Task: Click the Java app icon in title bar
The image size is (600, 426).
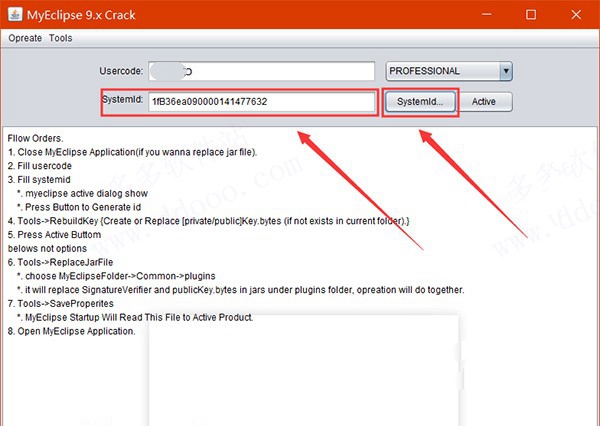Action: tap(15, 15)
